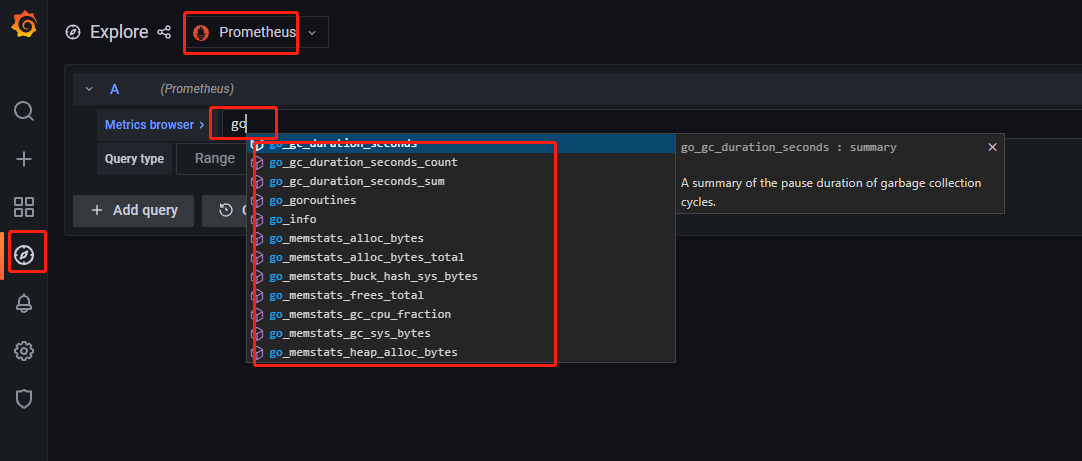Open the Configuration gear icon in sidebar
This screenshot has width=1082, height=461.
pyautogui.click(x=24, y=351)
